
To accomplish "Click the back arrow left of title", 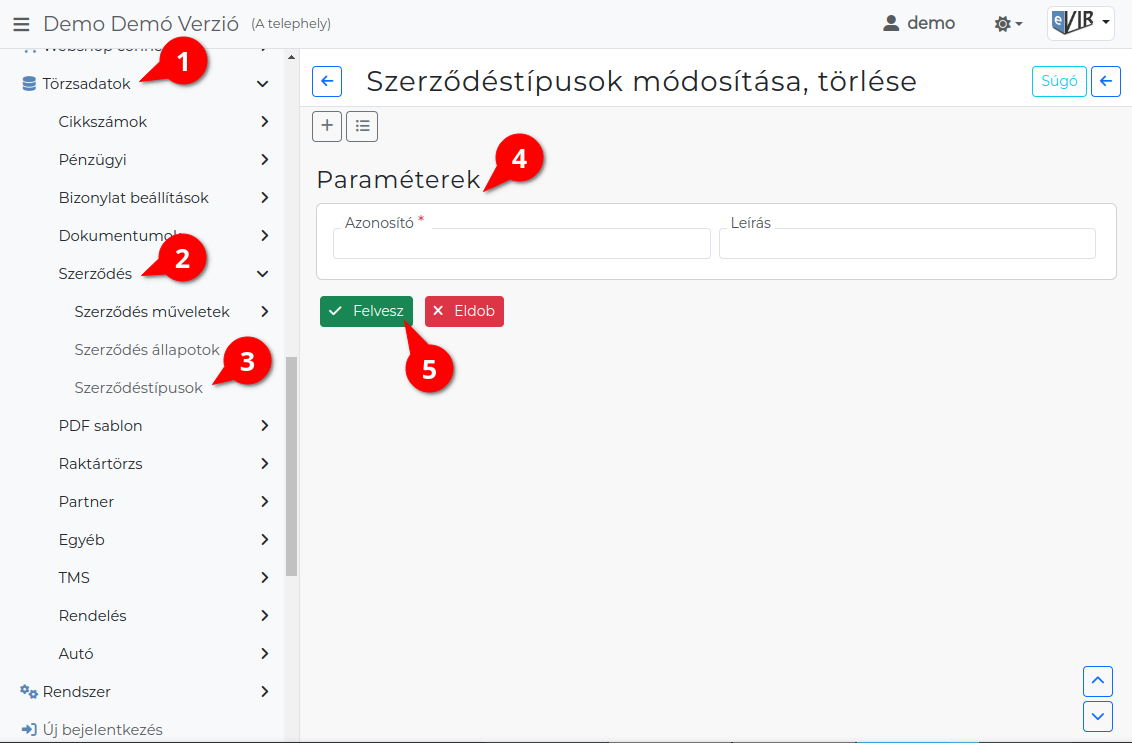I will tap(327, 81).
